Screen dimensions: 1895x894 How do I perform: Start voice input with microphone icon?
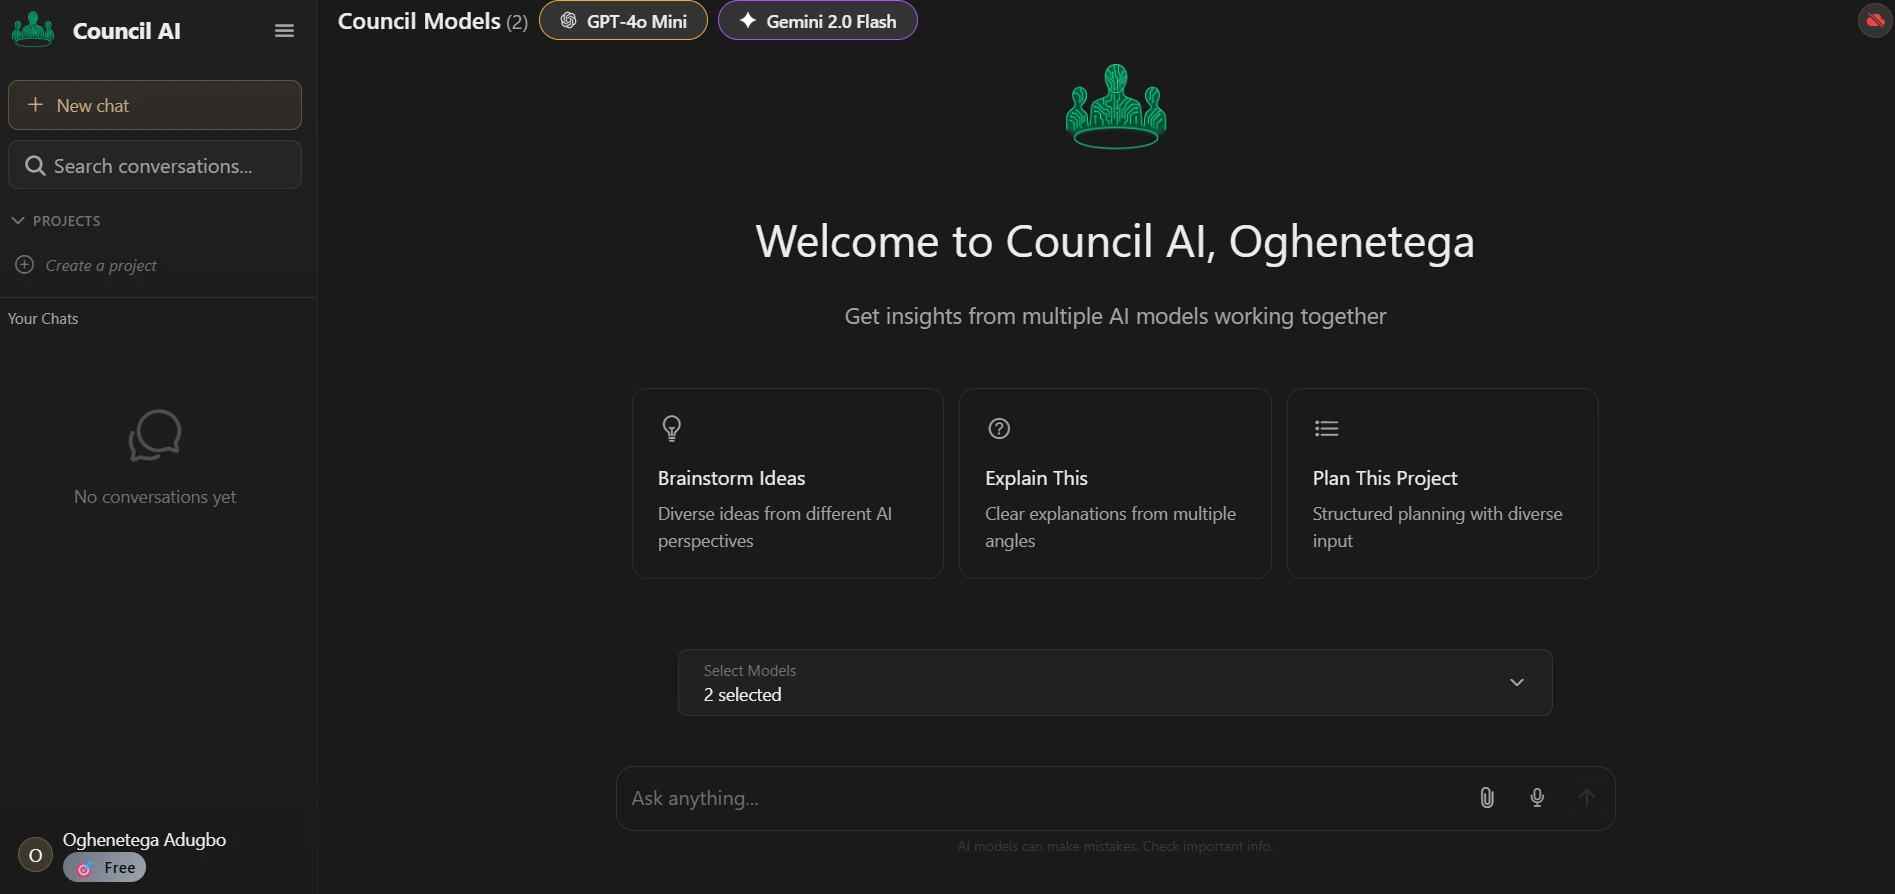point(1537,797)
